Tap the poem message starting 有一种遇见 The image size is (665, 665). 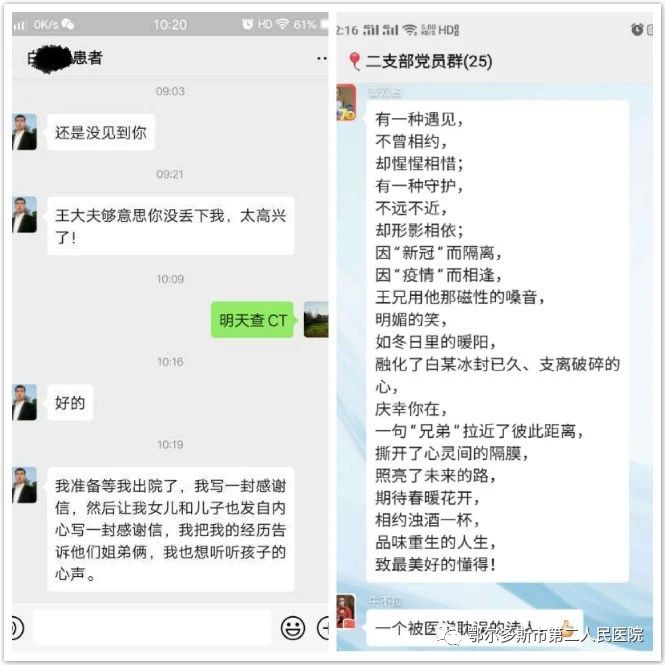pos(497,341)
